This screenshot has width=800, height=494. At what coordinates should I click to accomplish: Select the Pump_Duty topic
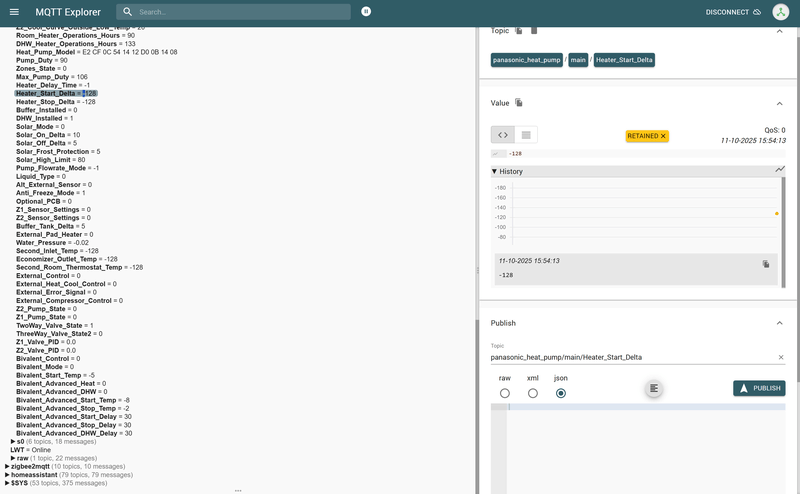click(41, 60)
